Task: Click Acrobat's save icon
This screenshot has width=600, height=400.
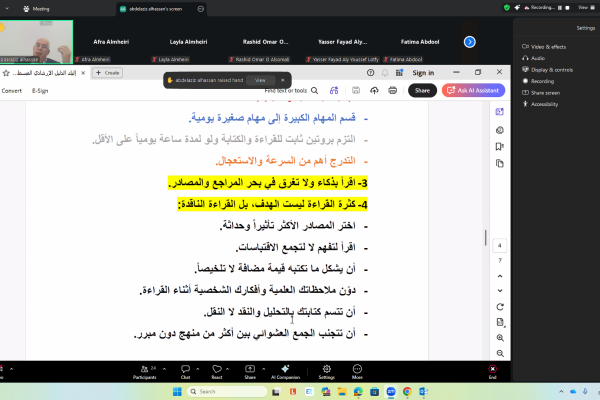Action: (356, 90)
